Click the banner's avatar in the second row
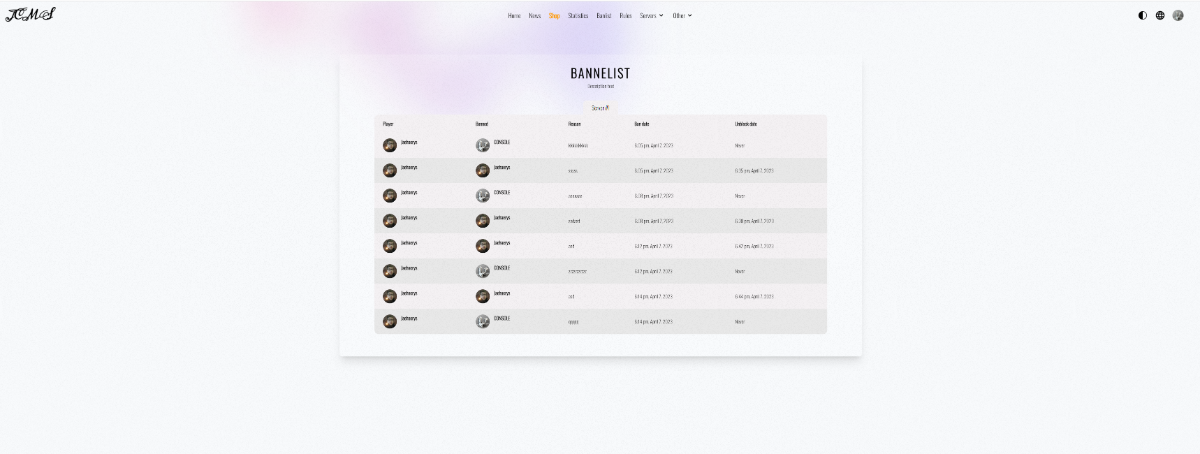 (483, 170)
